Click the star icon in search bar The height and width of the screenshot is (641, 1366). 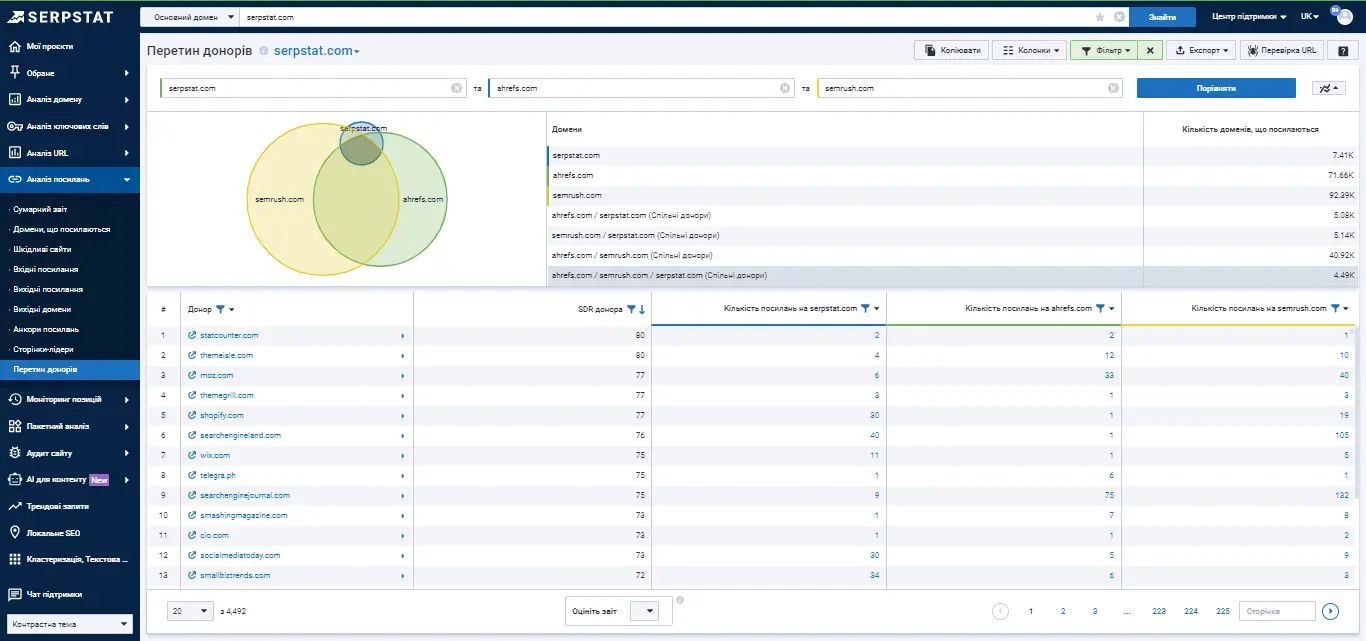[x=1100, y=17]
